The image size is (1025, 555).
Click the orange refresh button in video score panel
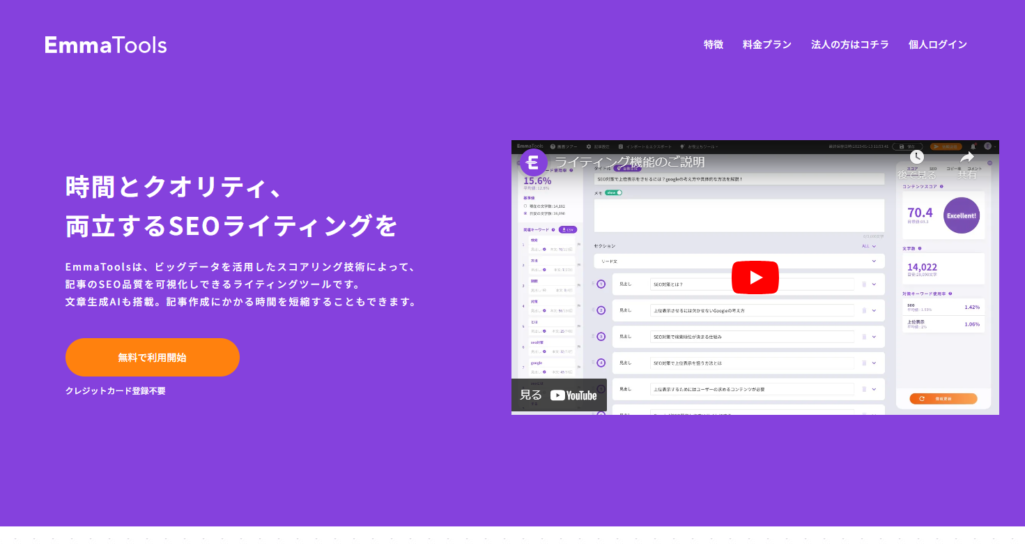pos(943,398)
